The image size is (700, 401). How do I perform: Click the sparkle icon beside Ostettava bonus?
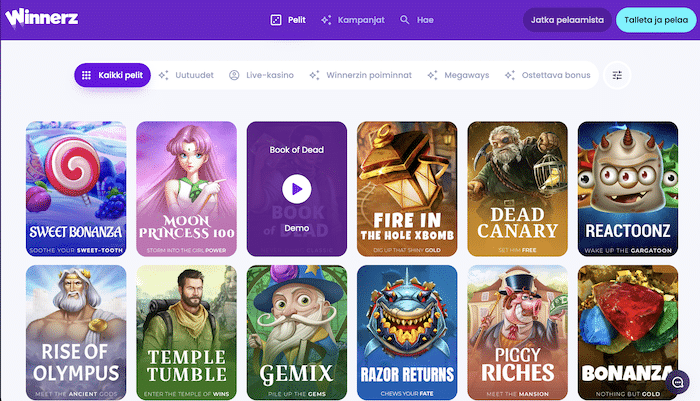click(510, 75)
